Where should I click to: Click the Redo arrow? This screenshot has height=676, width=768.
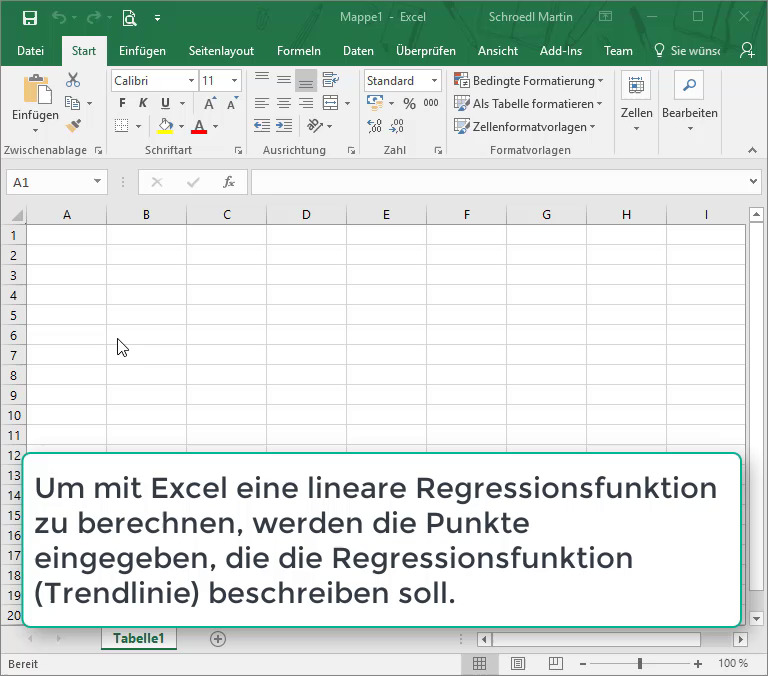coord(94,18)
